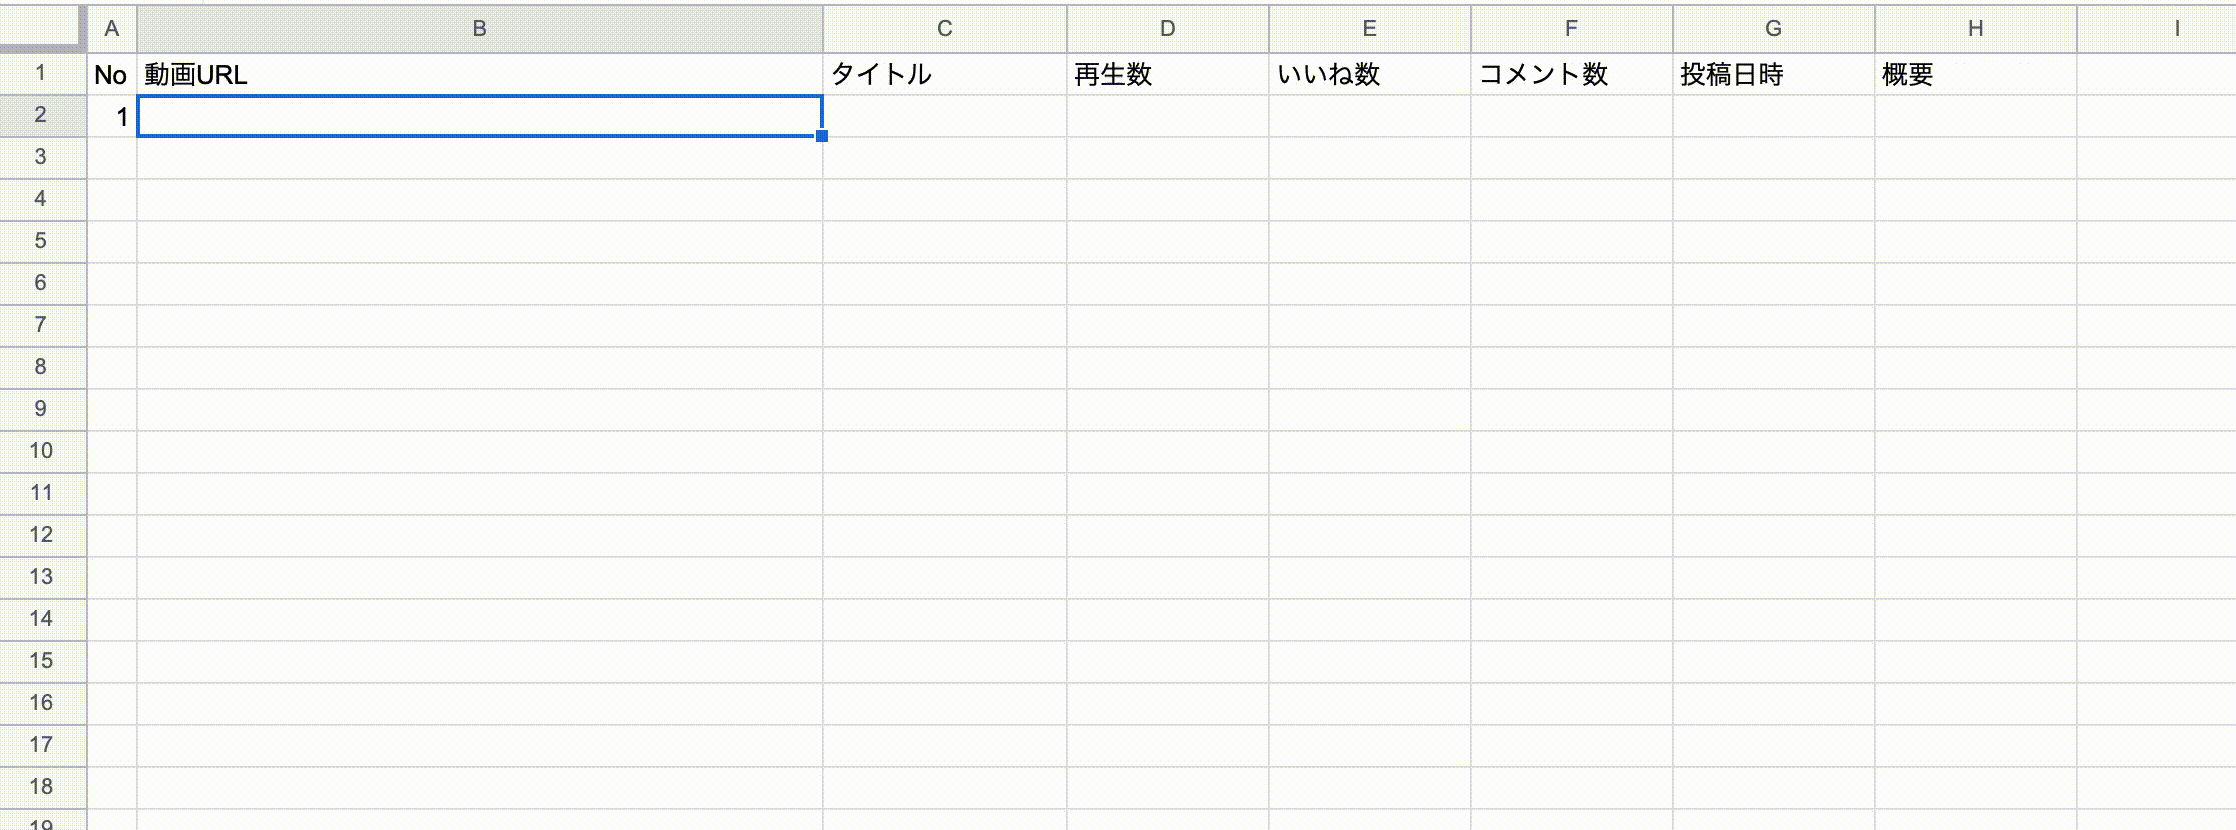The width and height of the screenshot is (2236, 830).
Task: Select column B header
Action: click(x=480, y=29)
